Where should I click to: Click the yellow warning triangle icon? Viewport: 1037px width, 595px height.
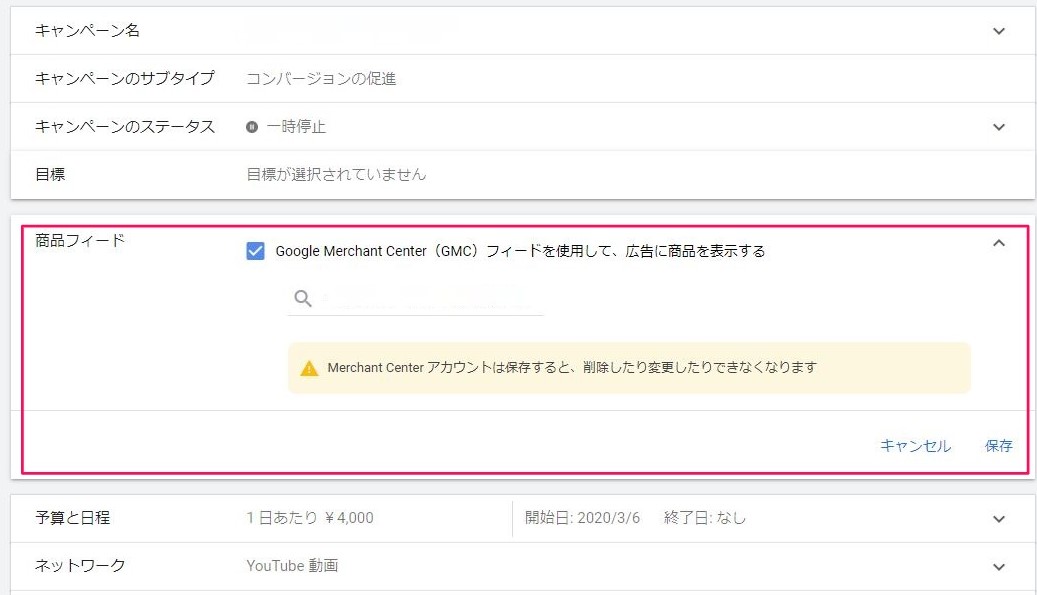310,368
